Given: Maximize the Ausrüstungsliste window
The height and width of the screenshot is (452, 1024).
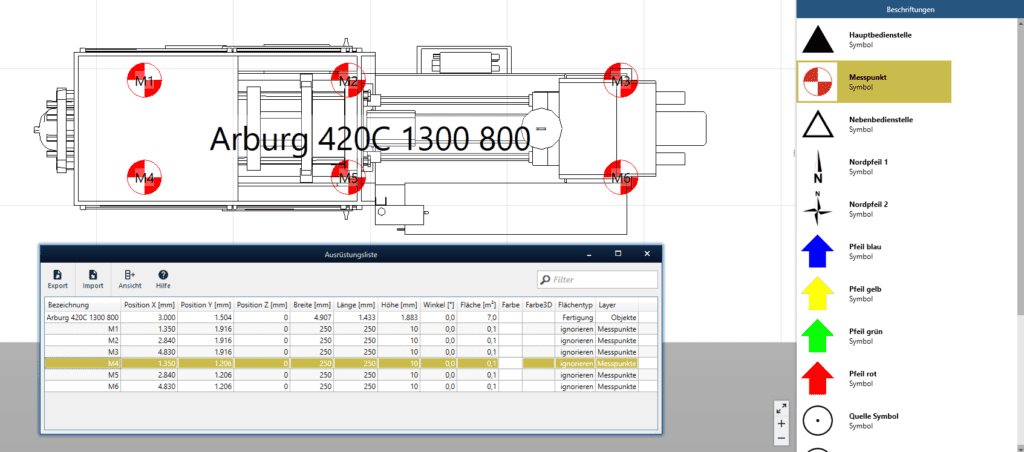Looking at the screenshot, I should pyautogui.click(x=618, y=253).
